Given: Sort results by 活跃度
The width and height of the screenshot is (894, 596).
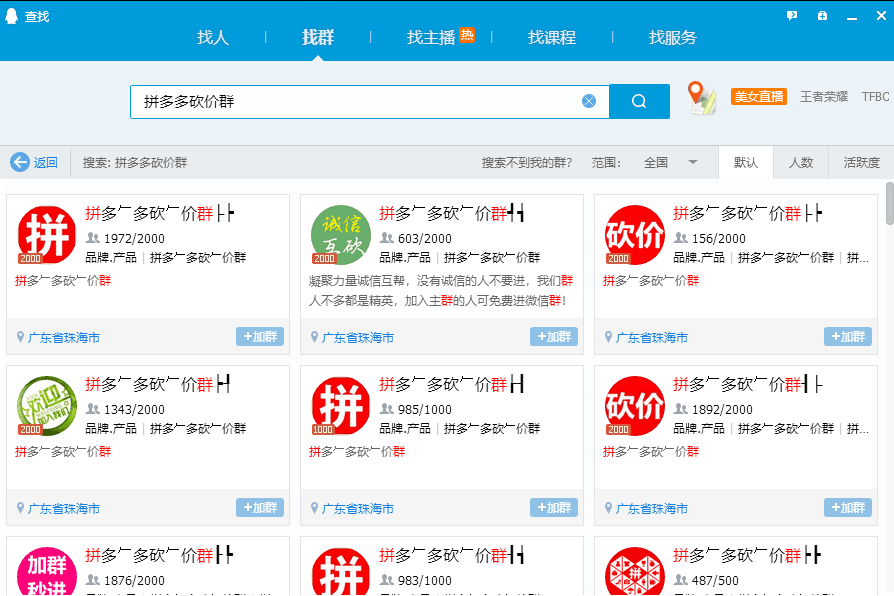Looking at the screenshot, I should (x=862, y=163).
